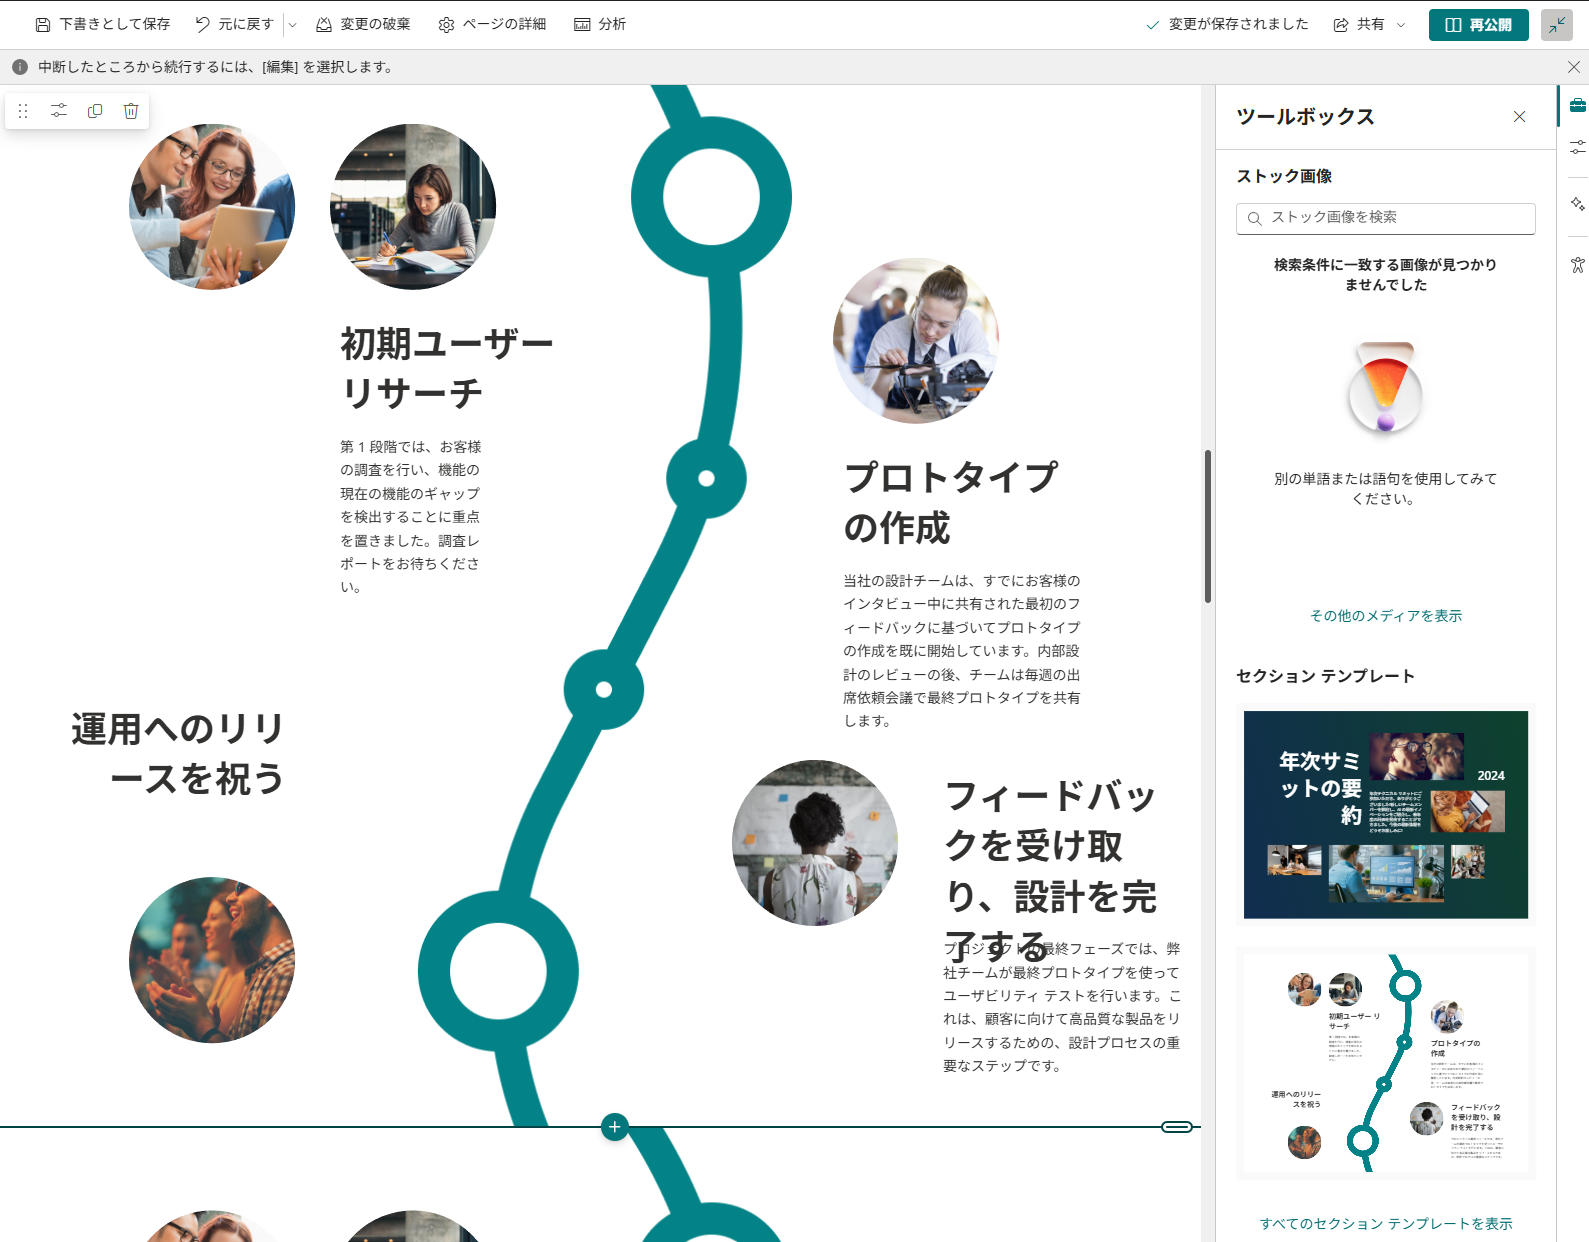Screen dimensions: 1589x1242
Task: Select the toolbox briefcase icon in side rail
Action: (x=1577, y=105)
